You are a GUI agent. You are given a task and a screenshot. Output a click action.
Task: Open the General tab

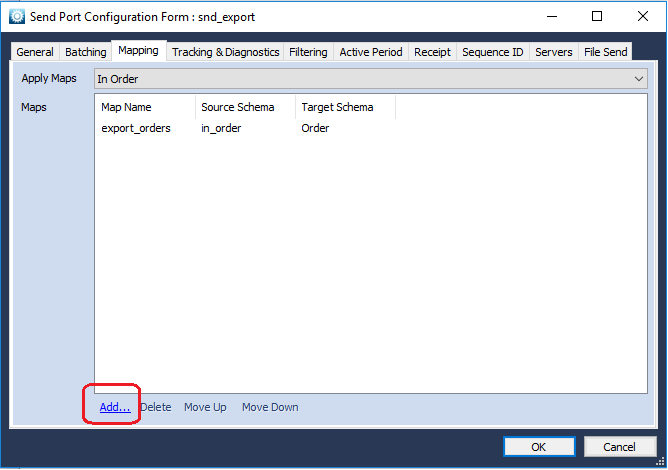(x=35, y=52)
